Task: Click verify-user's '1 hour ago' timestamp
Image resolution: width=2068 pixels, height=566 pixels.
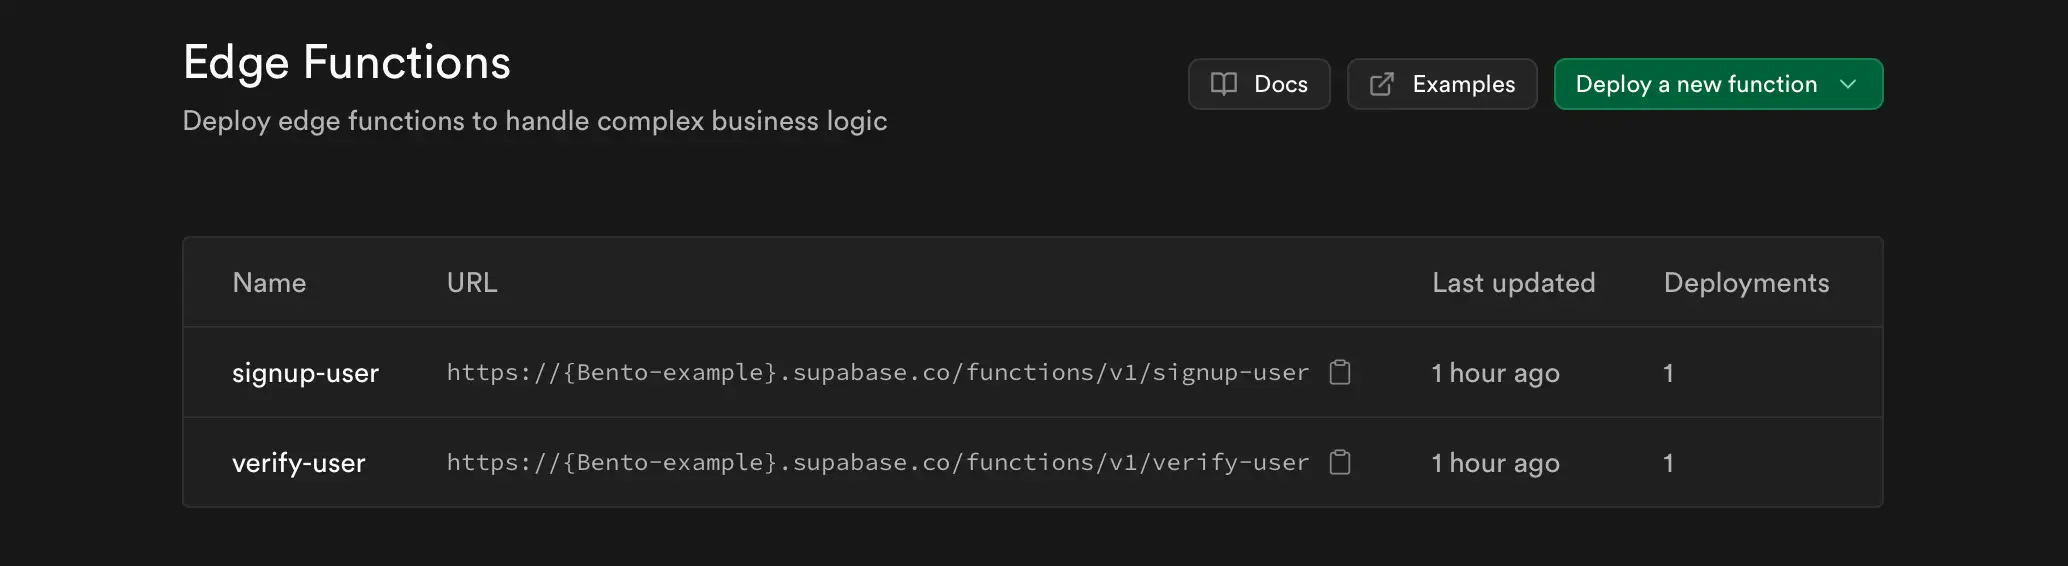Action: pyautogui.click(x=1495, y=463)
